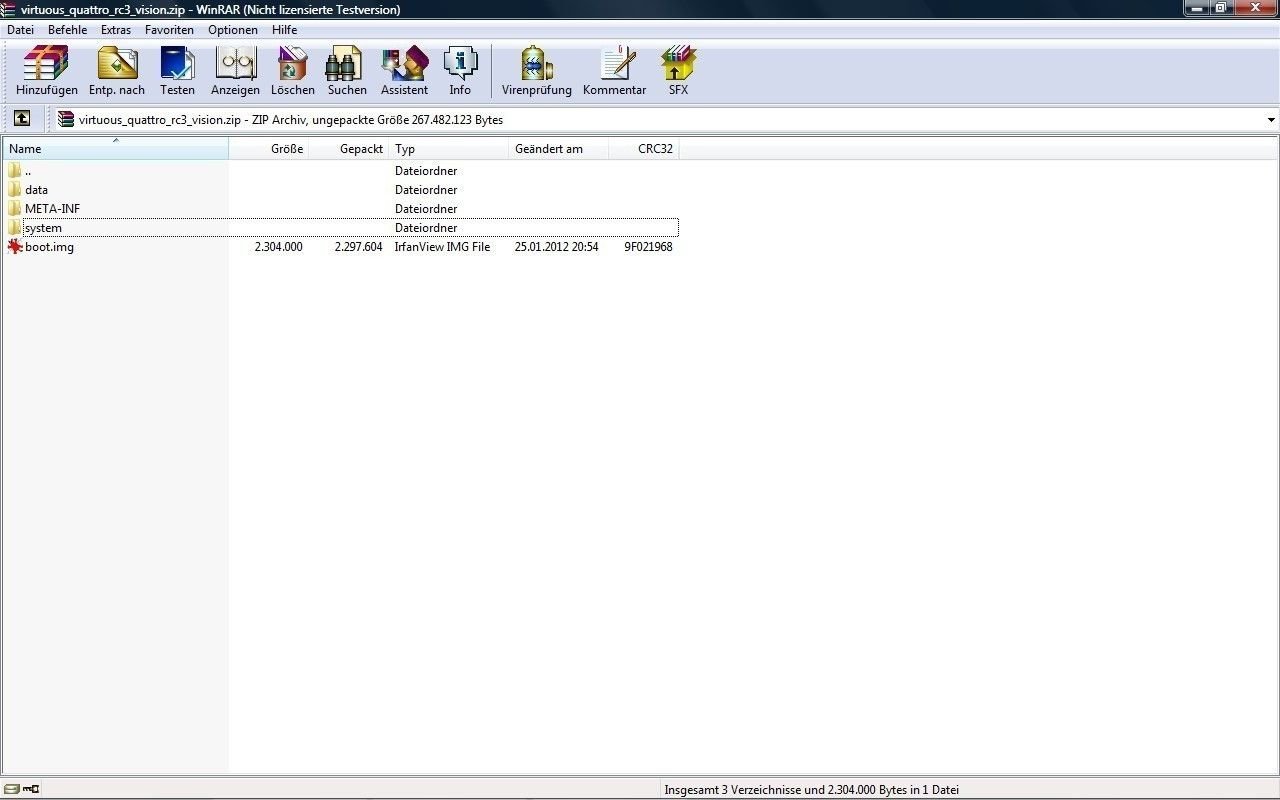Screen dimensions: 1280x800
Task: Click the META-INF folder icon
Action: coord(14,208)
